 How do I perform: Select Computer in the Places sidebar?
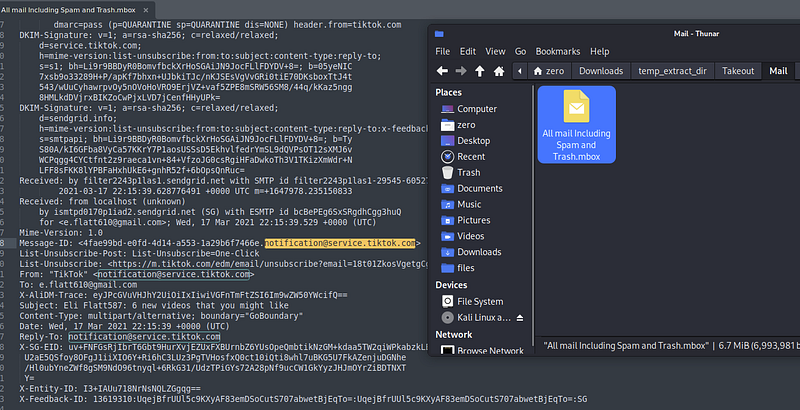coord(476,109)
